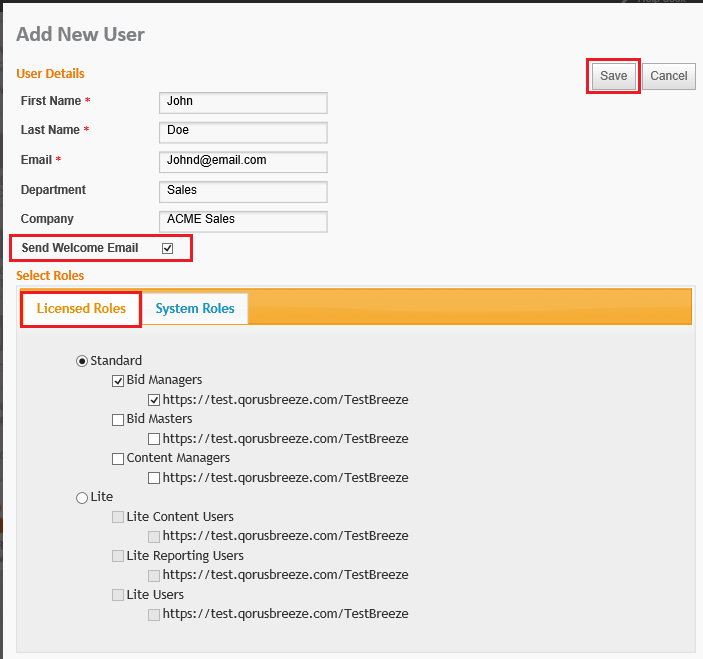Focus the First Name field containing John

click(243, 103)
